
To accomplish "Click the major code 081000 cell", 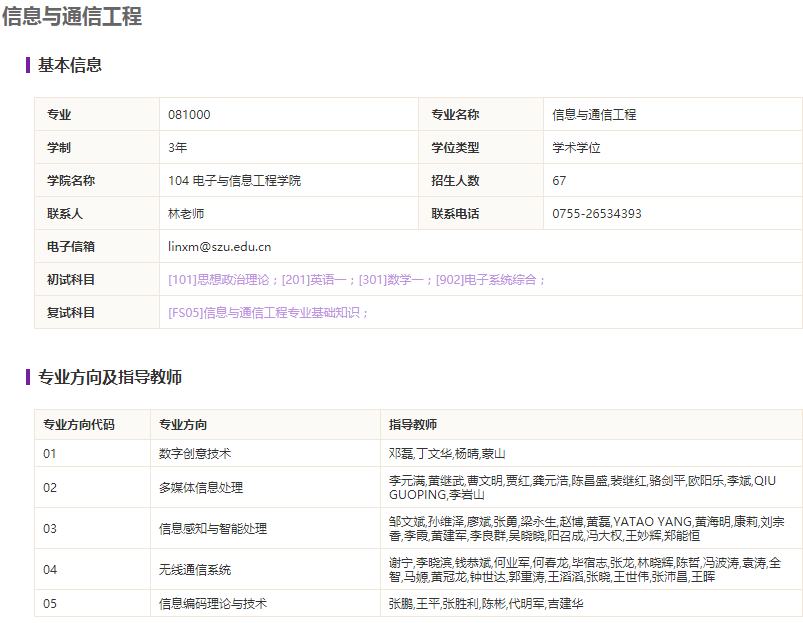I will pos(289,115).
